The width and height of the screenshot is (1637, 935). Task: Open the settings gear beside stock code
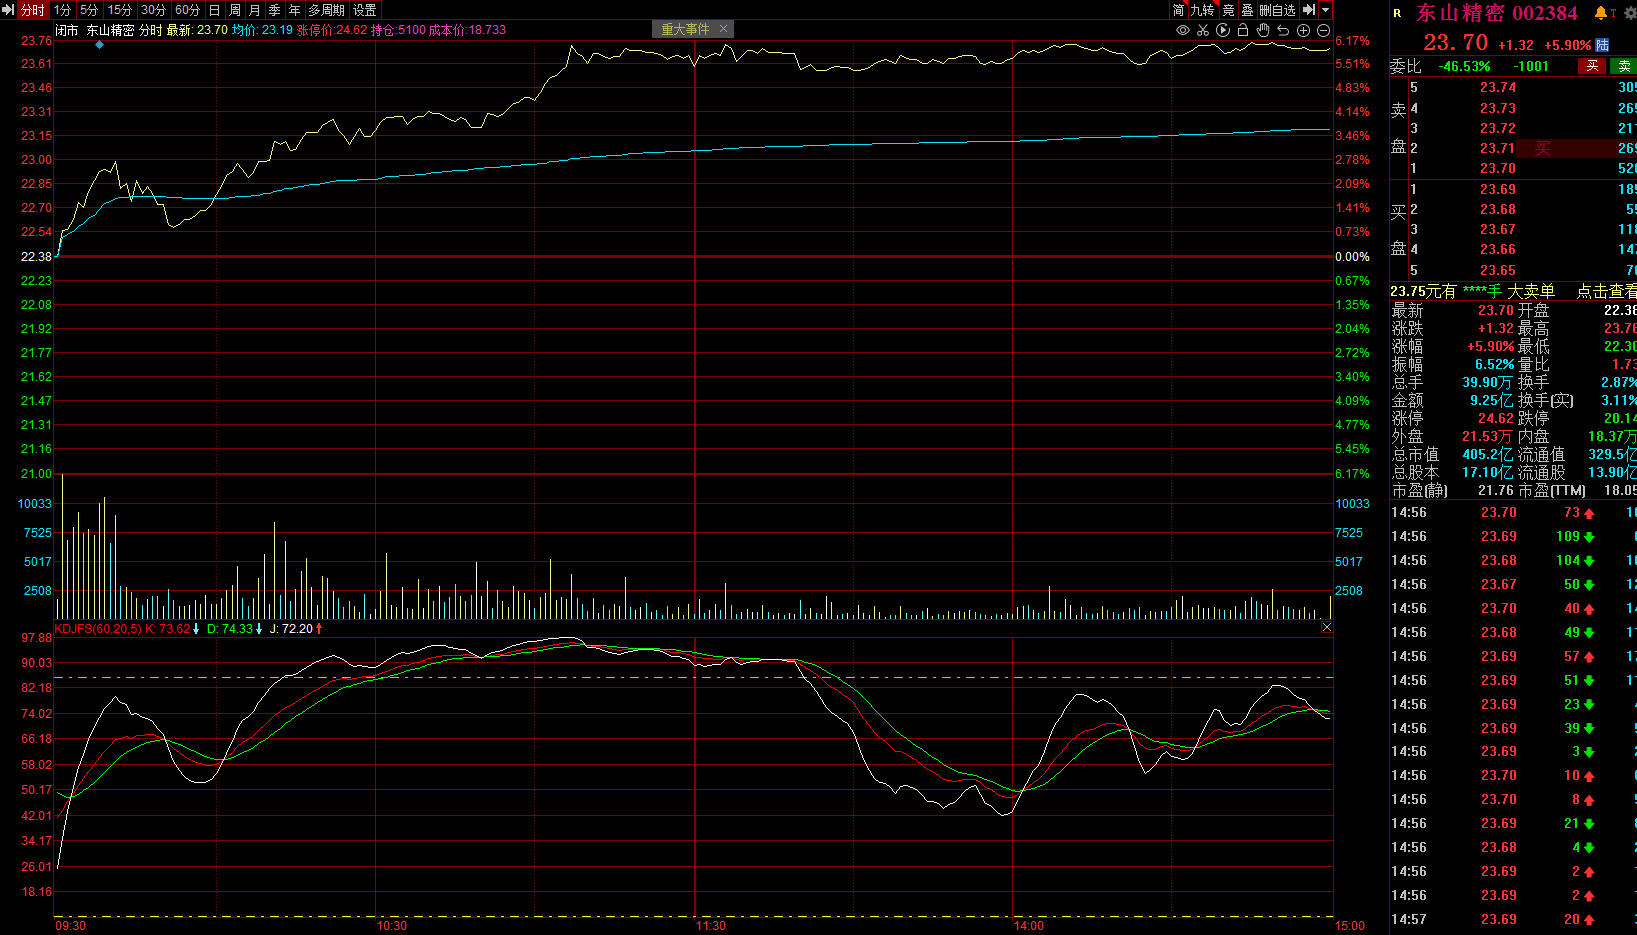click(x=1630, y=13)
